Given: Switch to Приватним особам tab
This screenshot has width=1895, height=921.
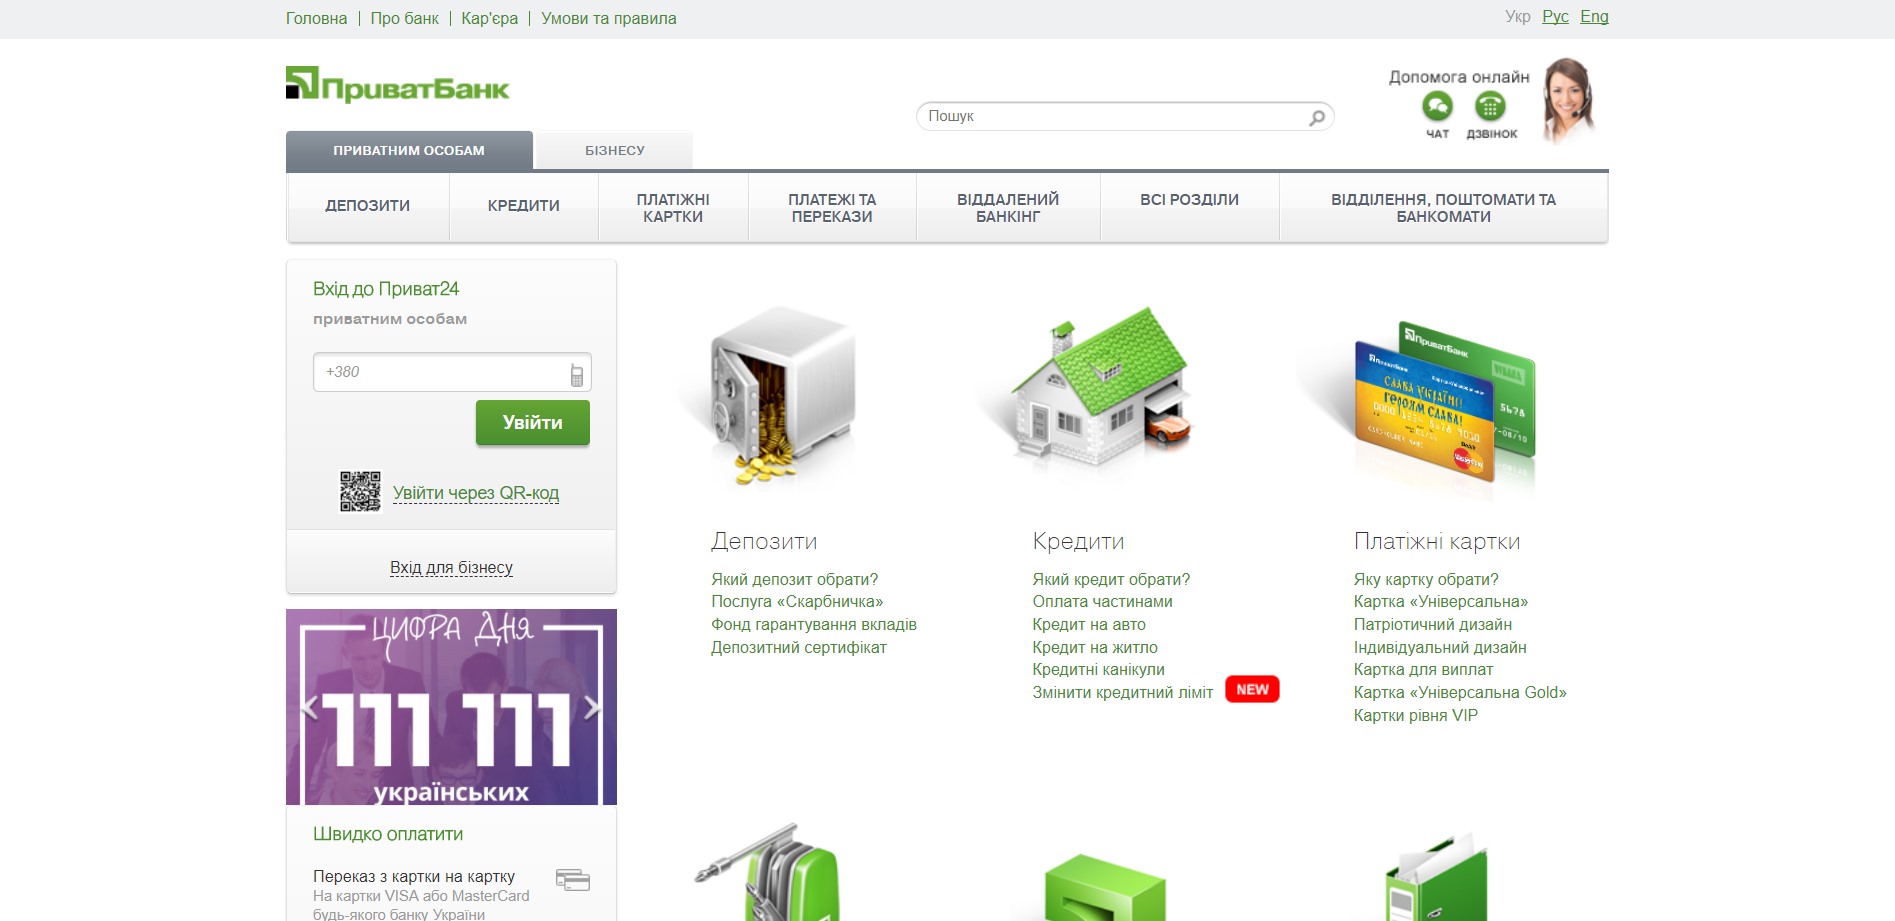Looking at the screenshot, I should tap(409, 151).
